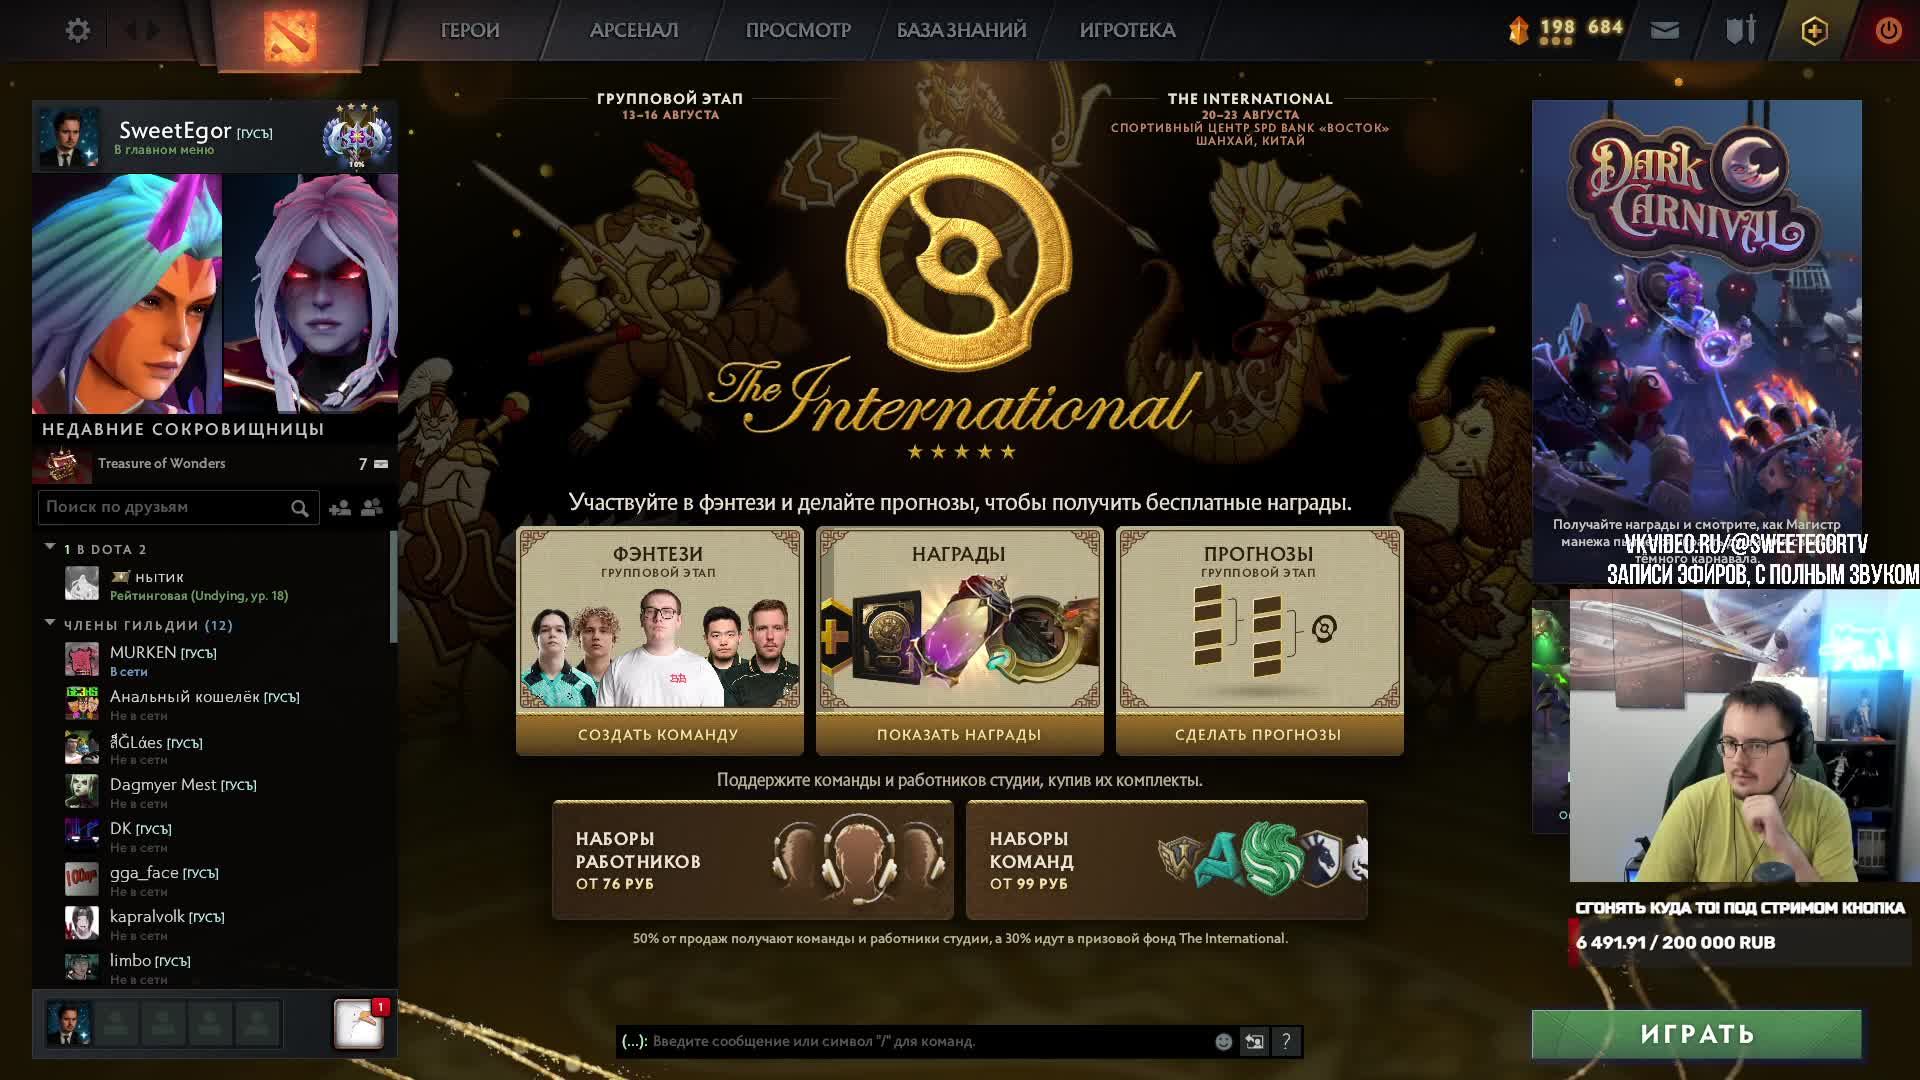The image size is (1920, 1080).
Task: Collapse the "В DOTA 2" friends group
Action: 50,547
